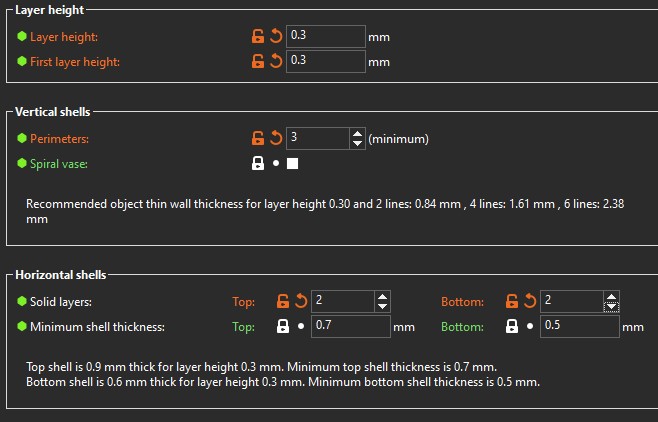The image size is (658, 422).
Task: Click the Solid layers setting label
Action: tap(61, 301)
